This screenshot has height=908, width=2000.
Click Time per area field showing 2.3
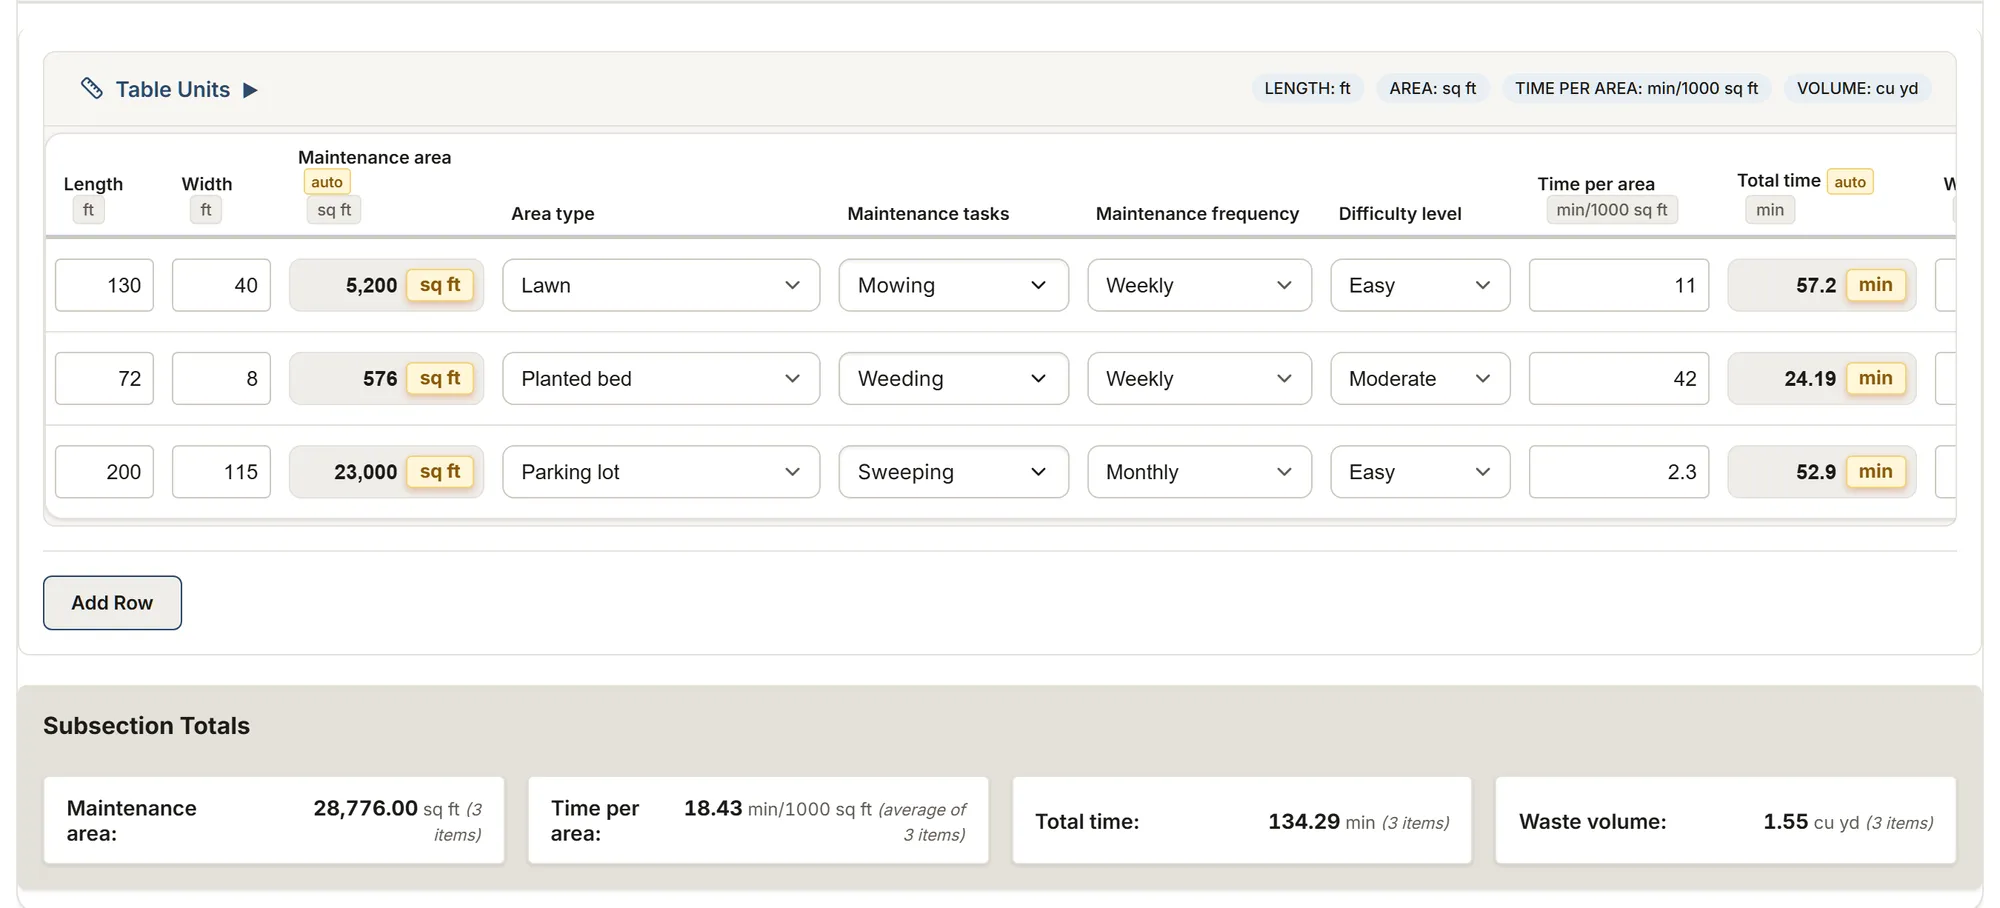click(1619, 471)
